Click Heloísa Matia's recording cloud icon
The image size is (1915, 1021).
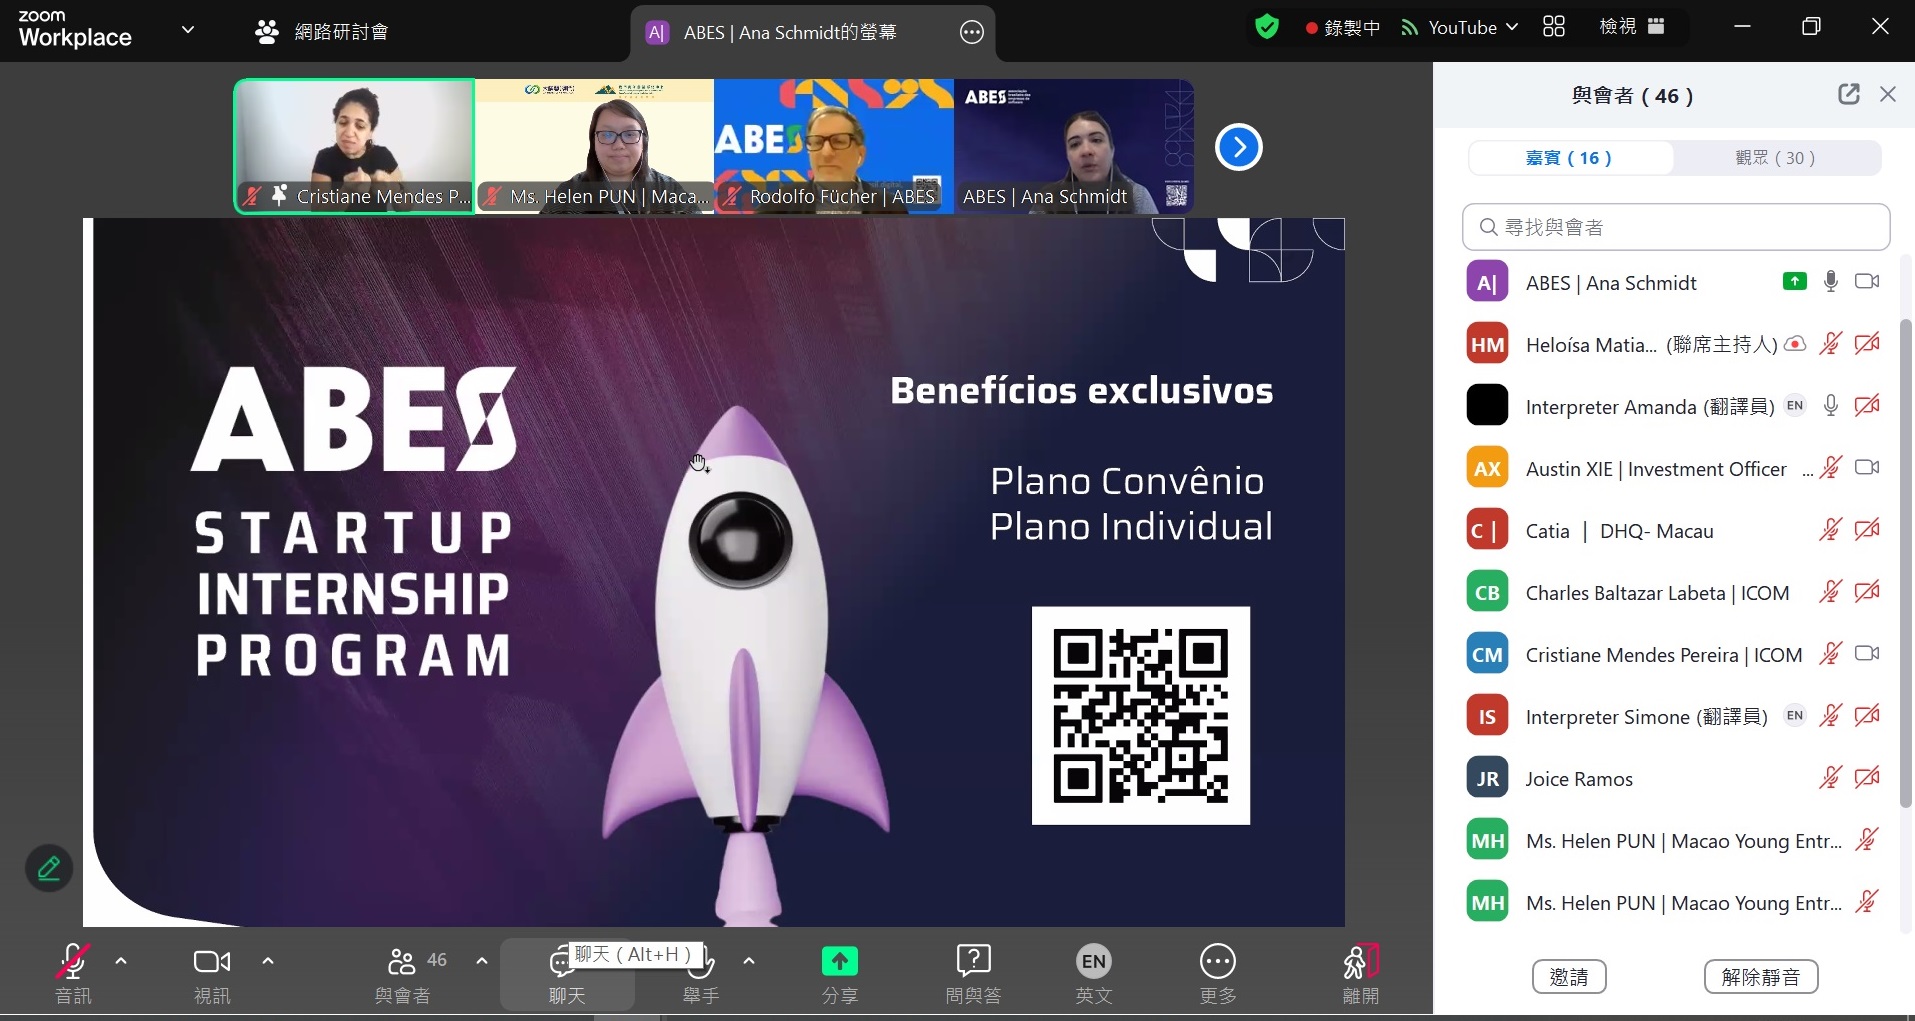pos(1796,344)
